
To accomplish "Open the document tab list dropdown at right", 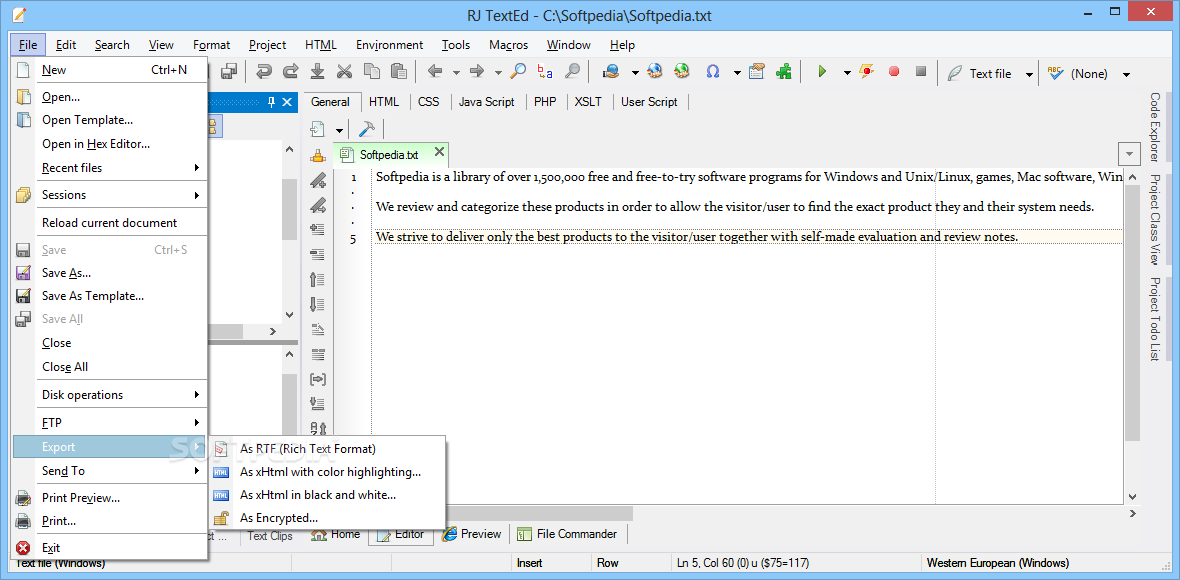I will pyautogui.click(x=1130, y=154).
